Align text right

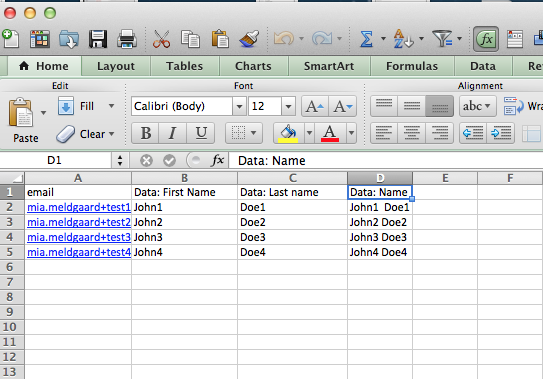(x=439, y=133)
